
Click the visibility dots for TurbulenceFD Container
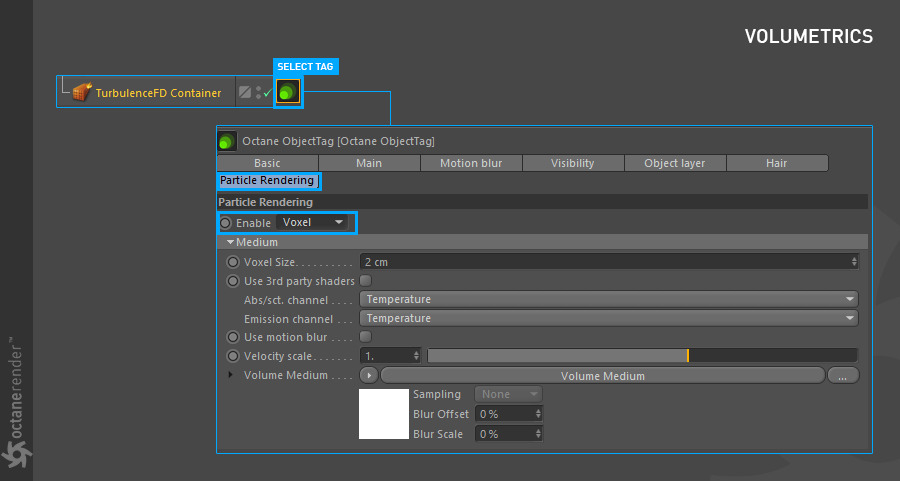[258, 92]
